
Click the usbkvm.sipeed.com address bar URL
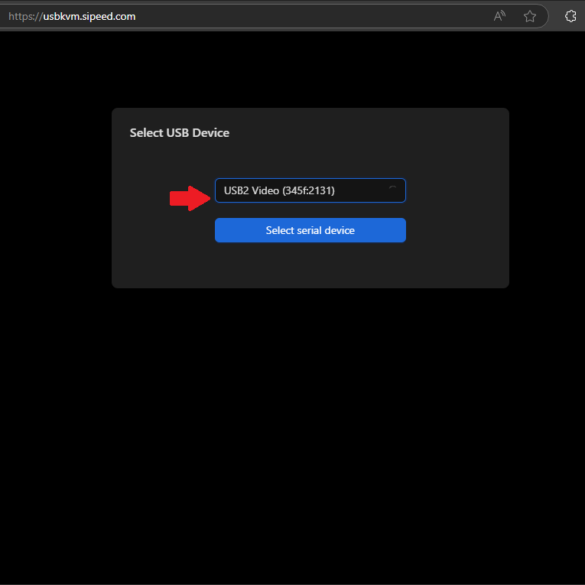[72, 16]
